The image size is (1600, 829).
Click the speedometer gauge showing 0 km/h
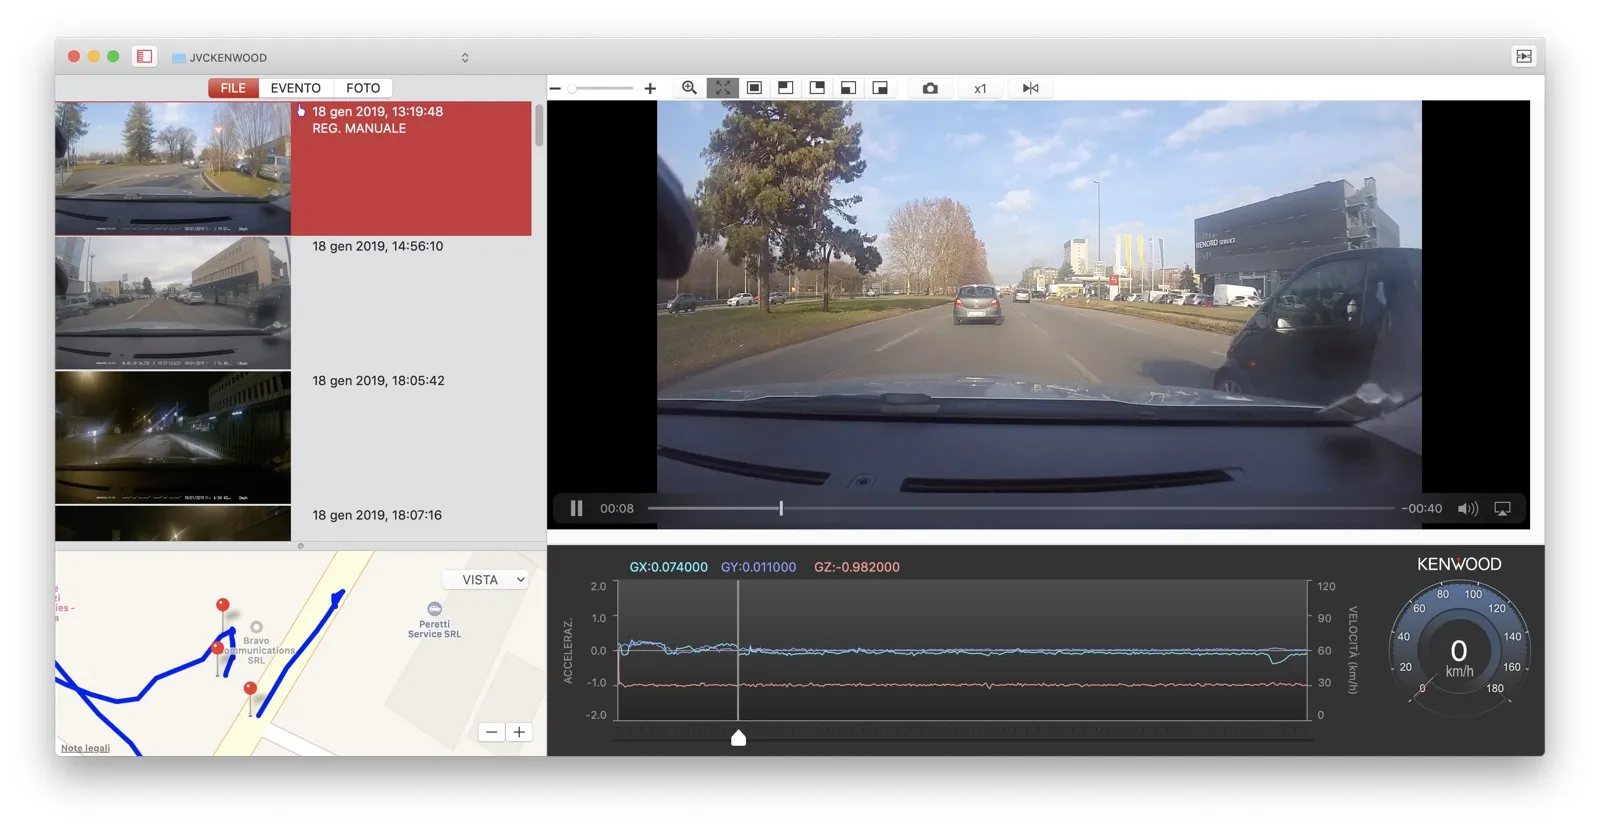click(x=1459, y=650)
